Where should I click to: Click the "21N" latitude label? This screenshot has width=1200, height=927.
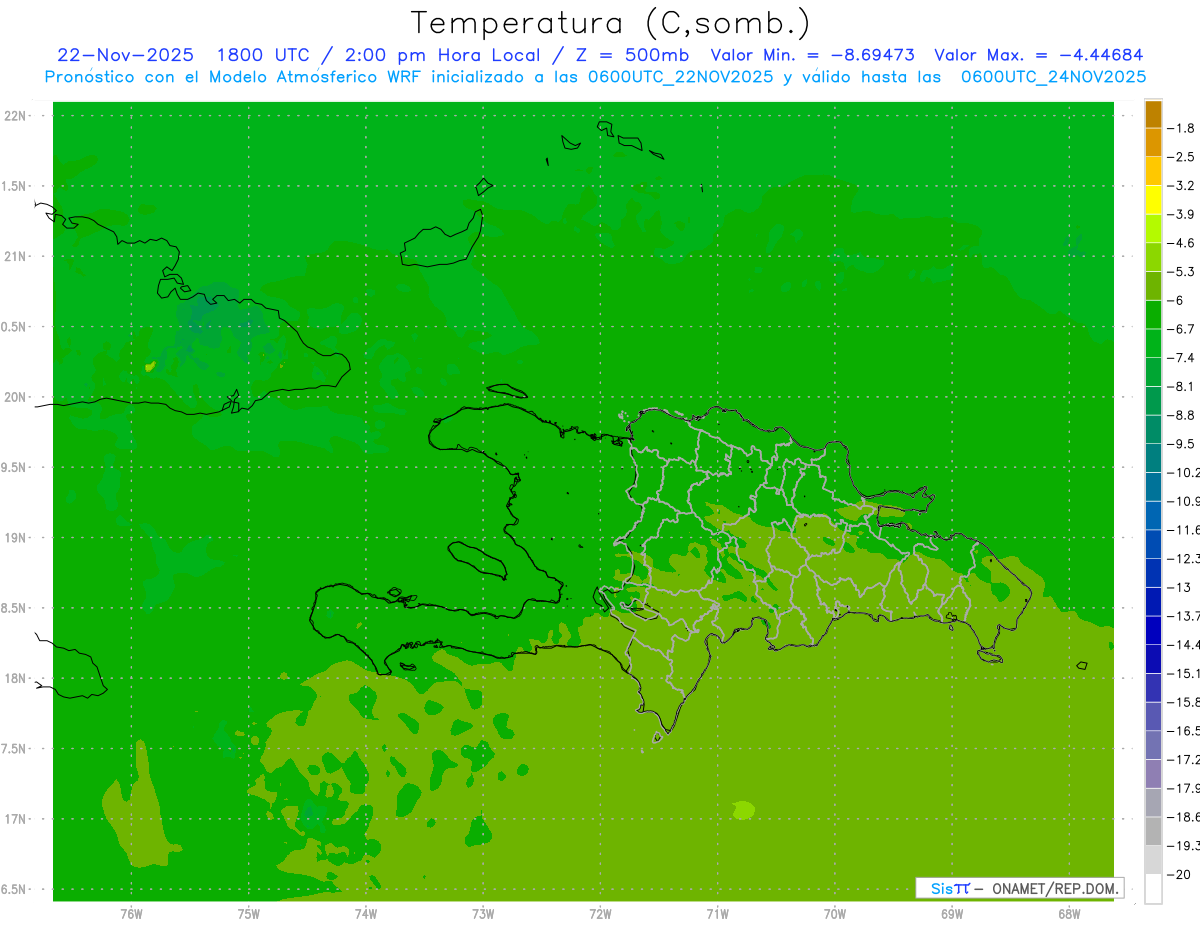click(16, 257)
